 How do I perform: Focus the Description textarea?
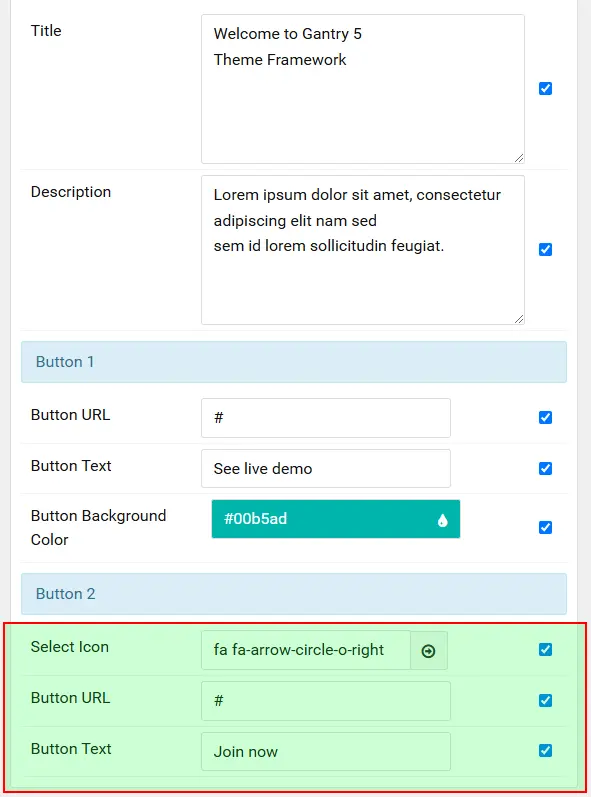coord(363,250)
